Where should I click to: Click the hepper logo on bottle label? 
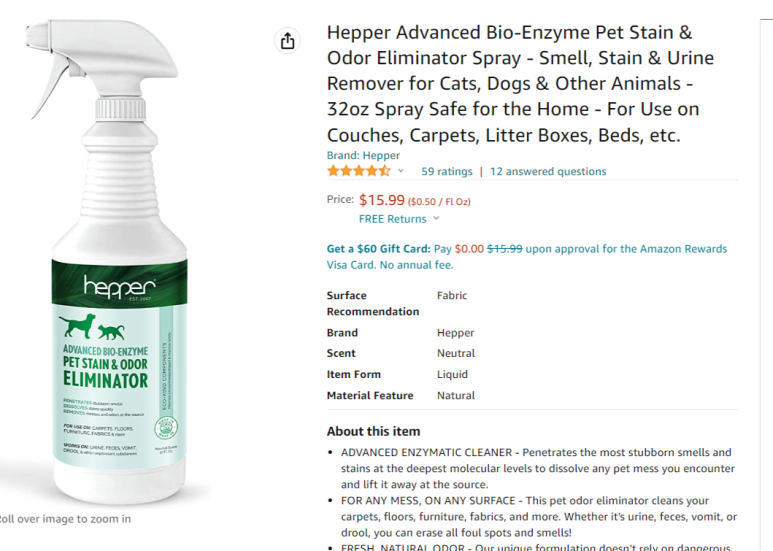point(119,287)
